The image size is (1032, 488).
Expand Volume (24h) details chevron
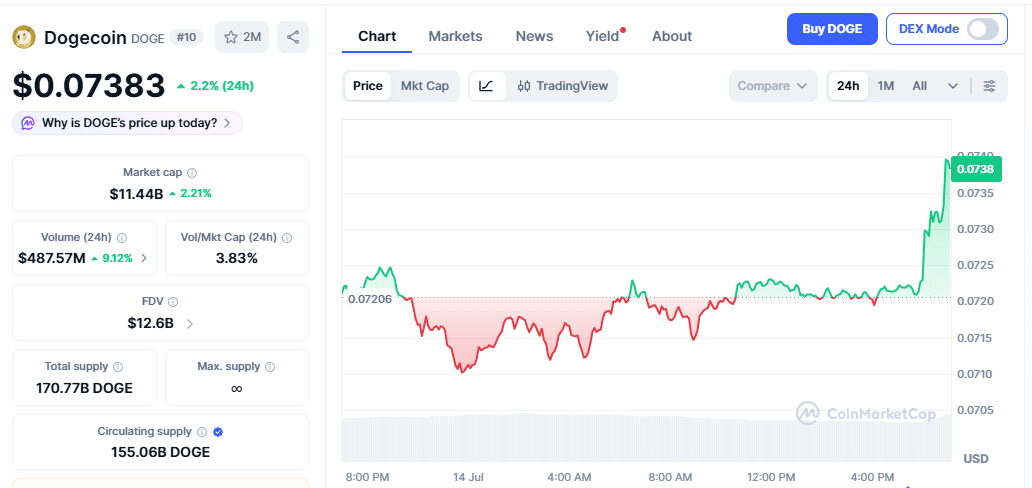[144, 258]
